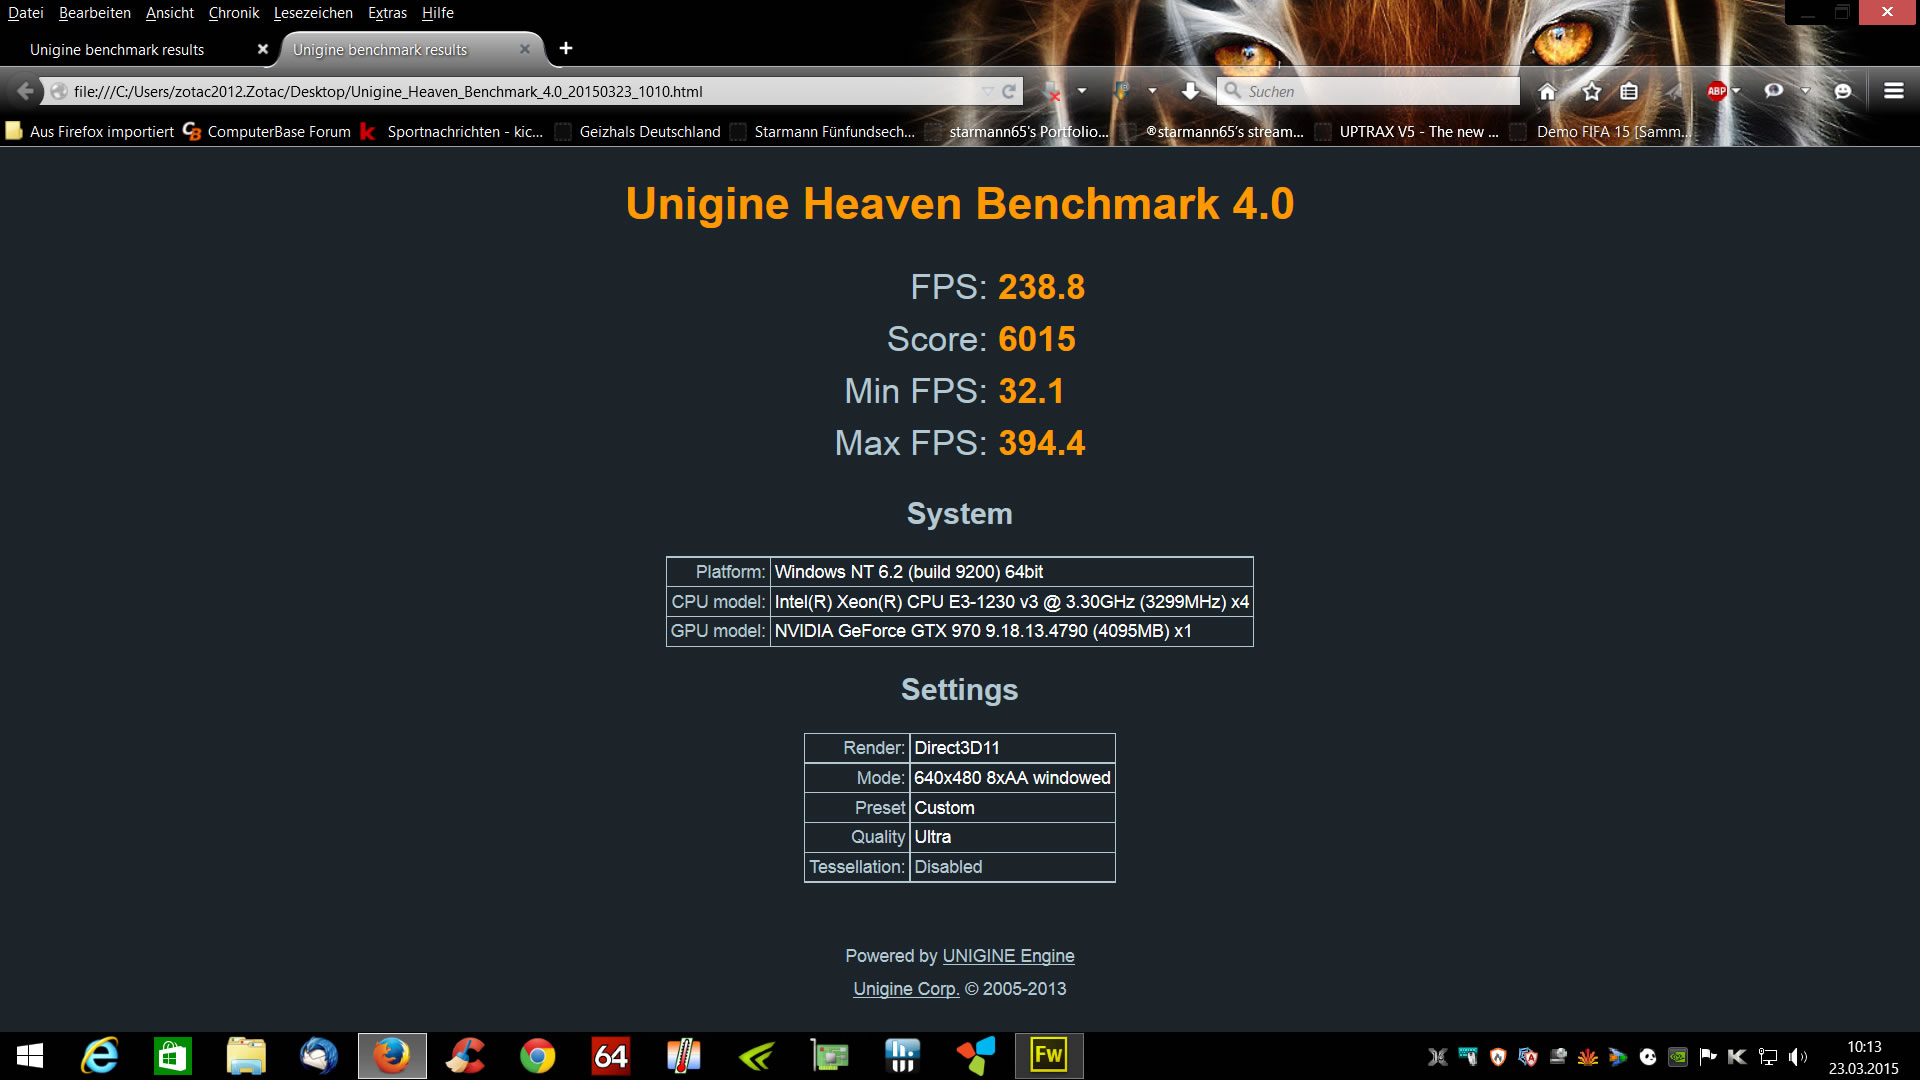Viewport: 1920px width, 1080px height.
Task: Open the Adblock Plus icon
Action: click(x=1716, y=91)
